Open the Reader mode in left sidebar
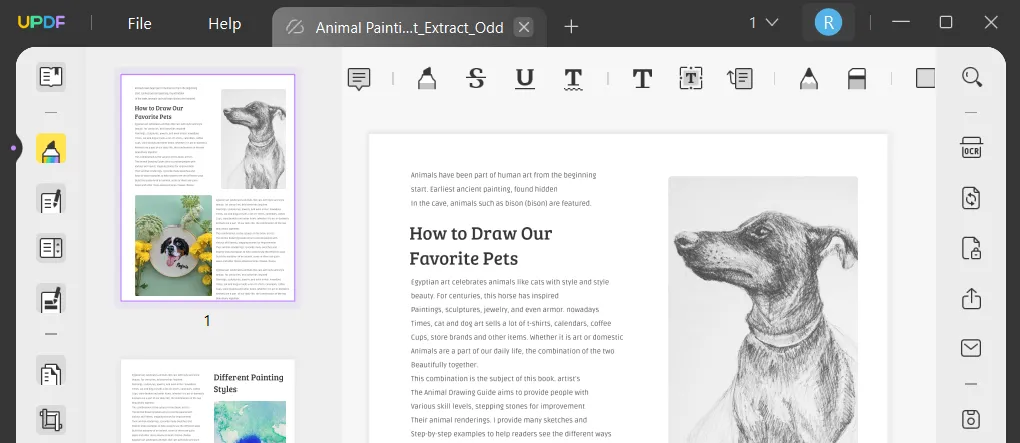1020x443 pixels. tap(51, 77)
